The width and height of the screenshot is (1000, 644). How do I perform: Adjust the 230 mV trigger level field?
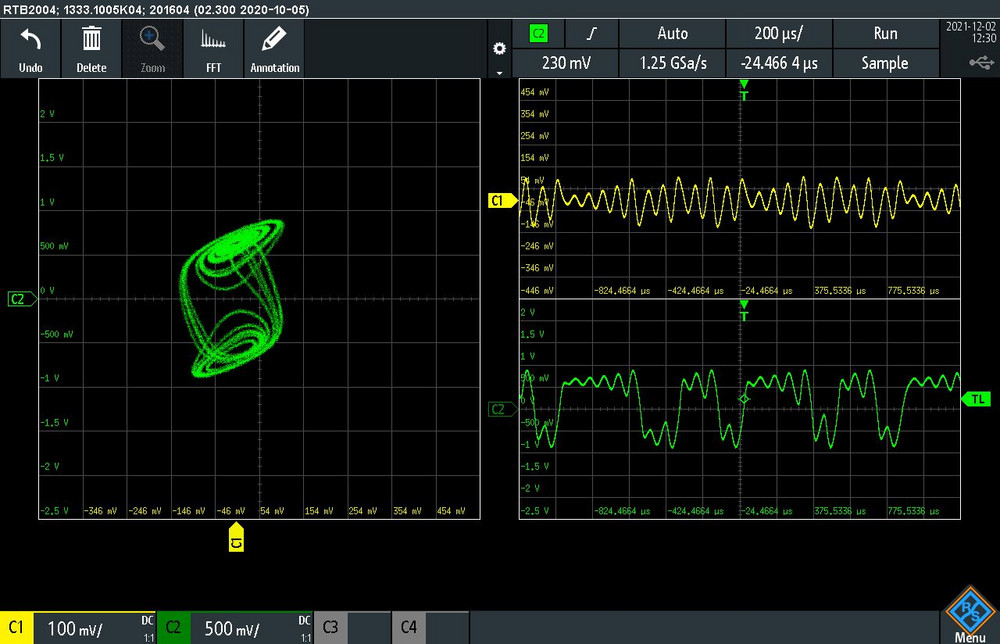(566, 63)
